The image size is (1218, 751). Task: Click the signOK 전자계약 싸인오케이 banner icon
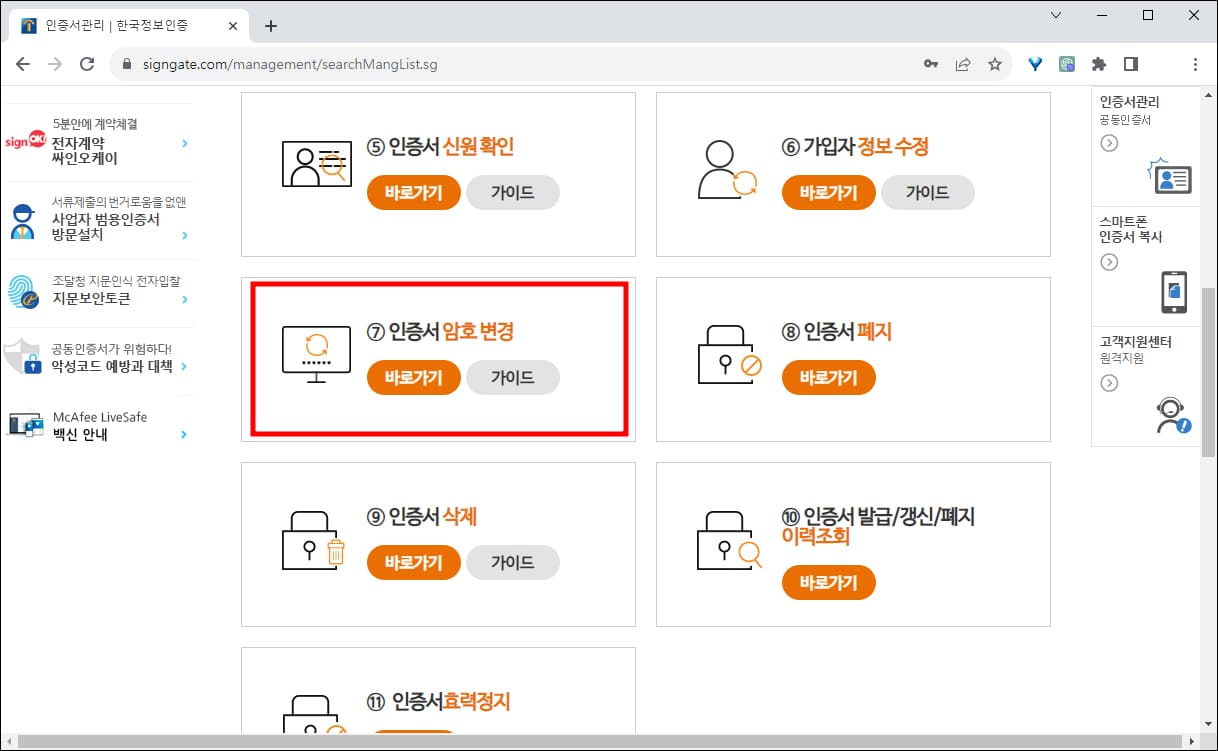(x=25, y=140)
